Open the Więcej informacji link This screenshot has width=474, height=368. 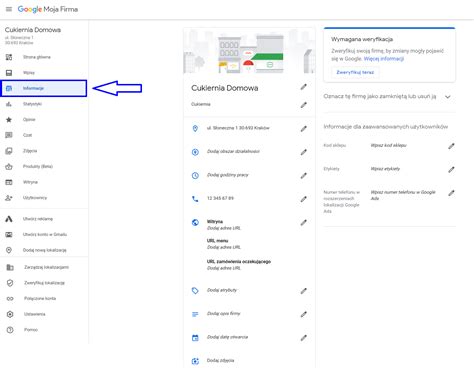click(384, 59)
